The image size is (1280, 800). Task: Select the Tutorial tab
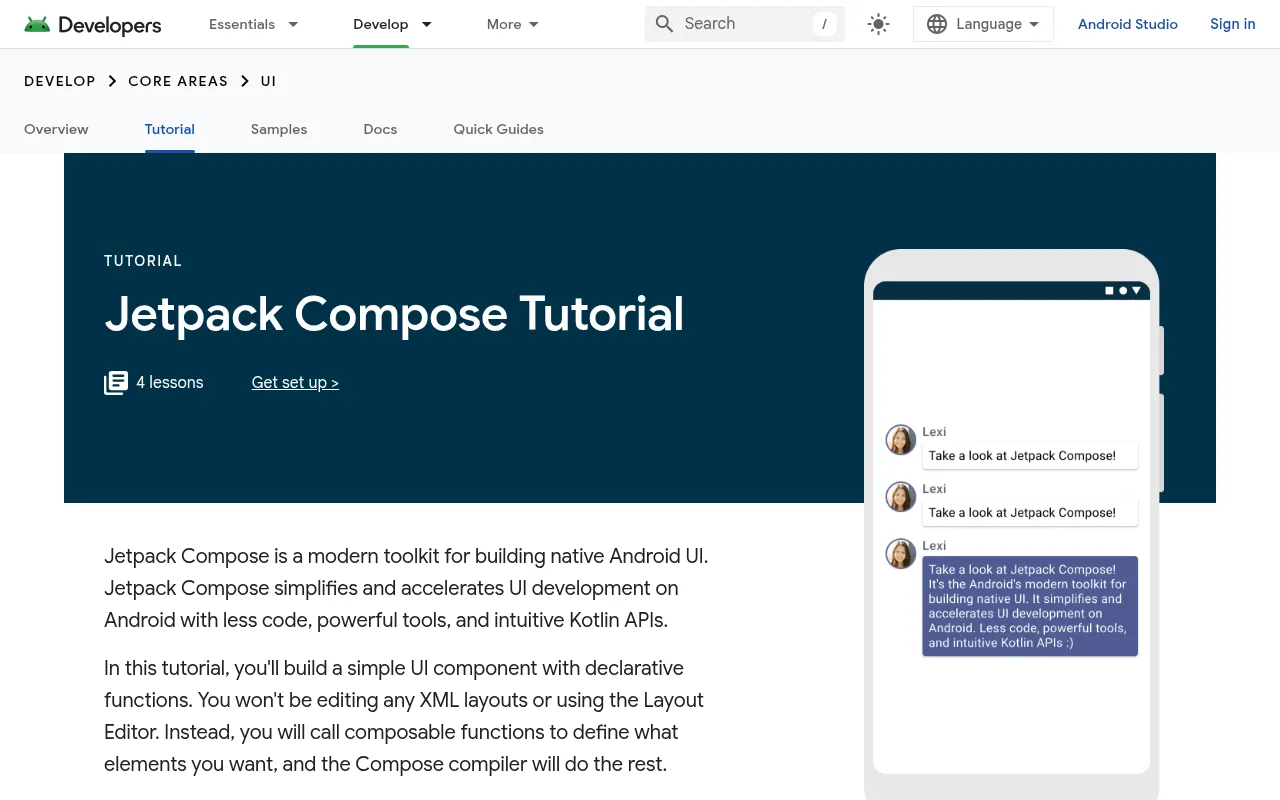click(x=170, y=129)
